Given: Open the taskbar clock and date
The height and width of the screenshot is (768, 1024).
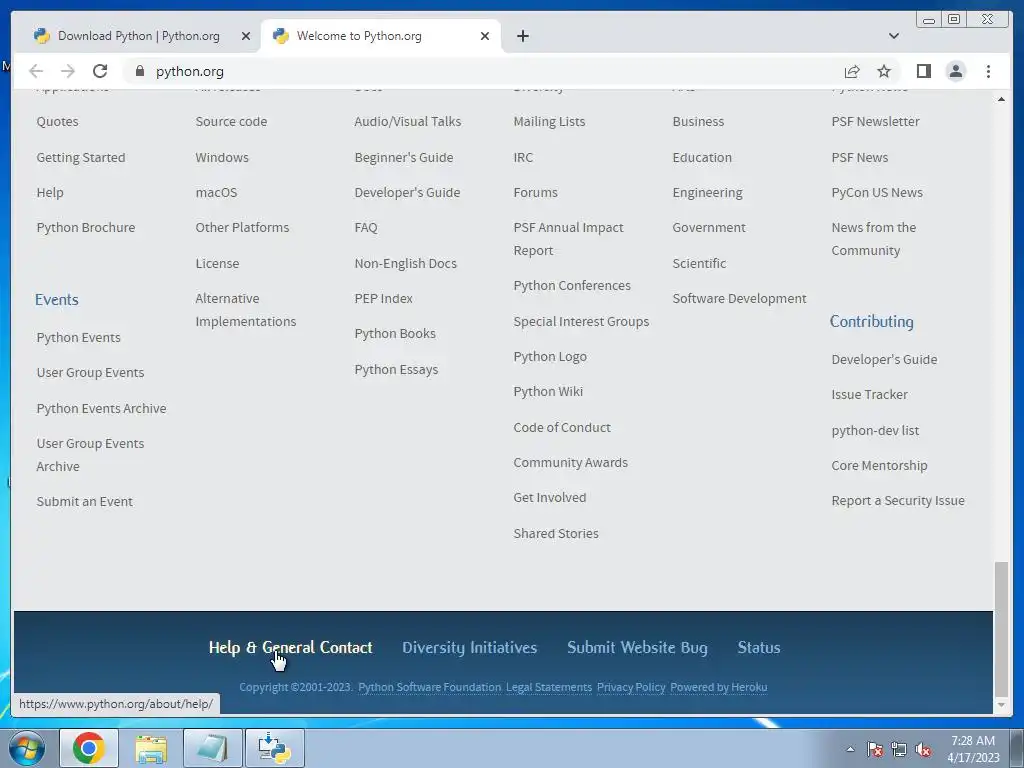Looking at the screenshot, I should coord(973,749).
